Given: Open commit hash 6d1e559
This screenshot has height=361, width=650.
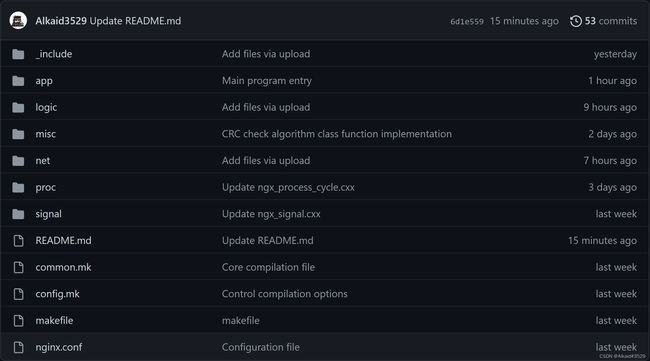Looking at the screenshot, I should click(467, 22).
